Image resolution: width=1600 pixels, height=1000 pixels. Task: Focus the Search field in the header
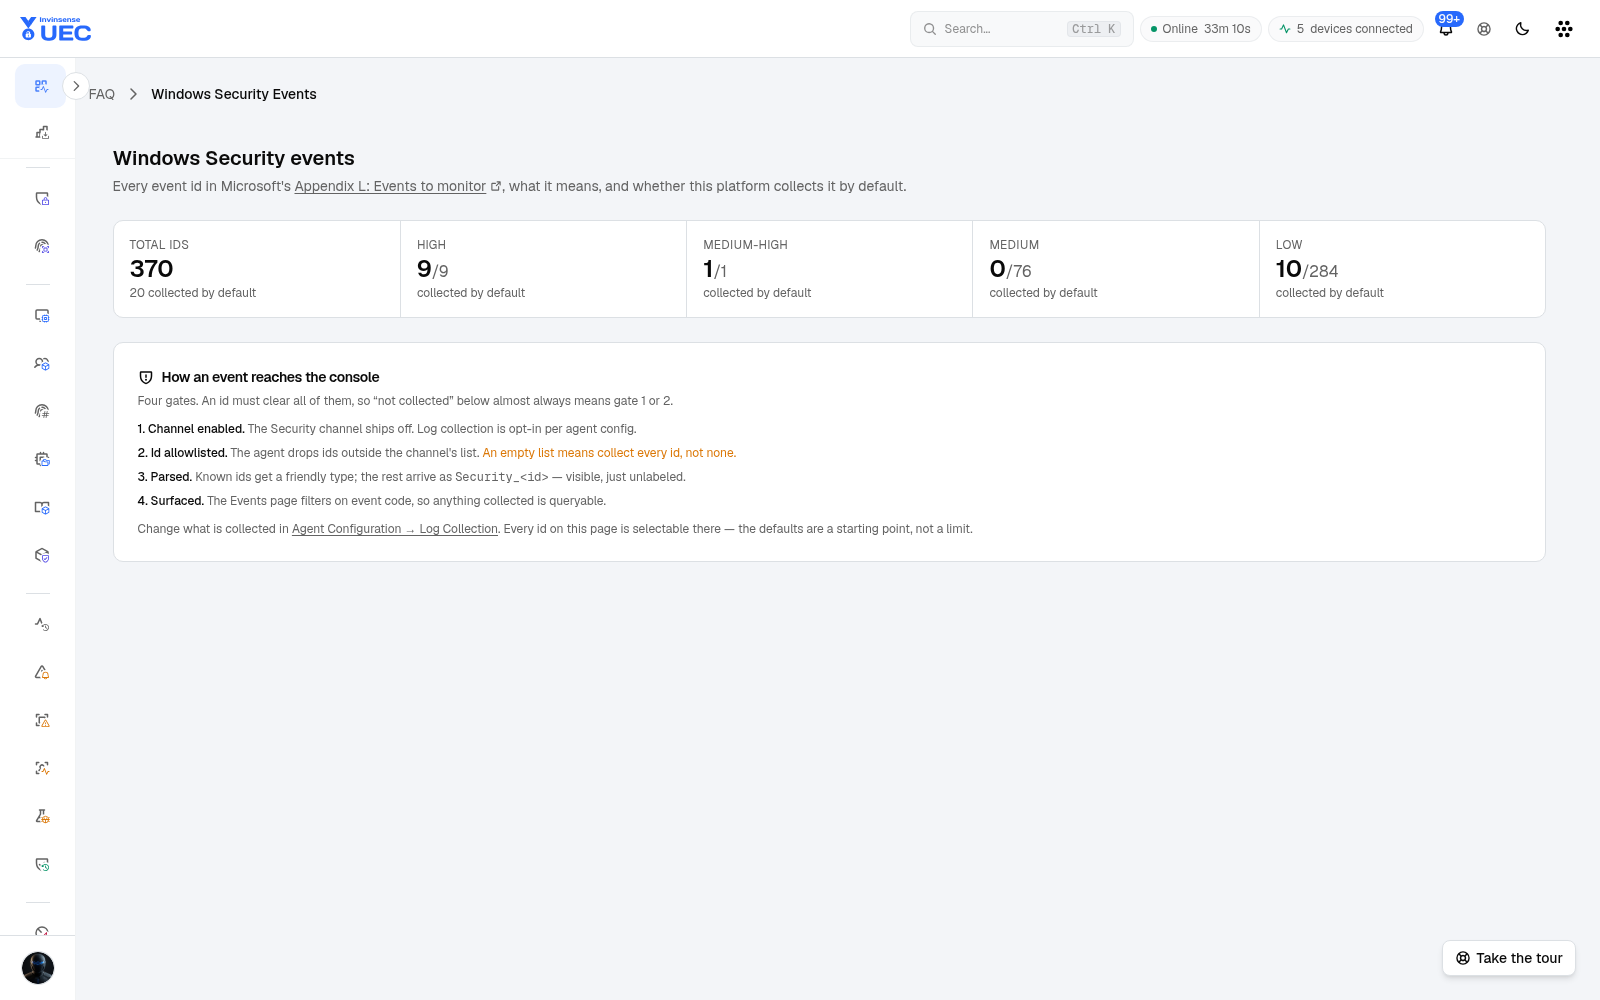coord(1021,29)
